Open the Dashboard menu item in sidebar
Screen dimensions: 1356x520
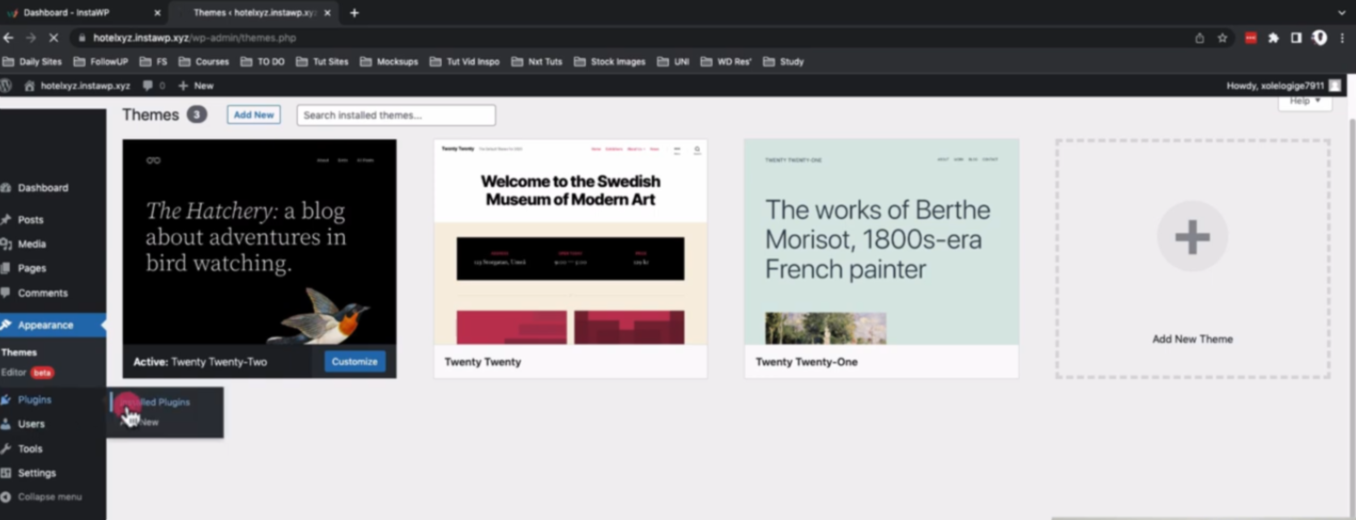43,188
